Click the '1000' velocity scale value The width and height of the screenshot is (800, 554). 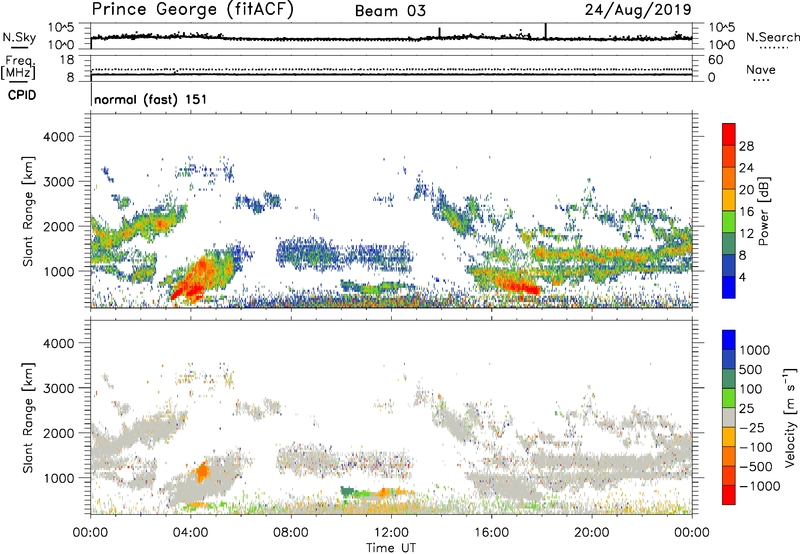755,350
